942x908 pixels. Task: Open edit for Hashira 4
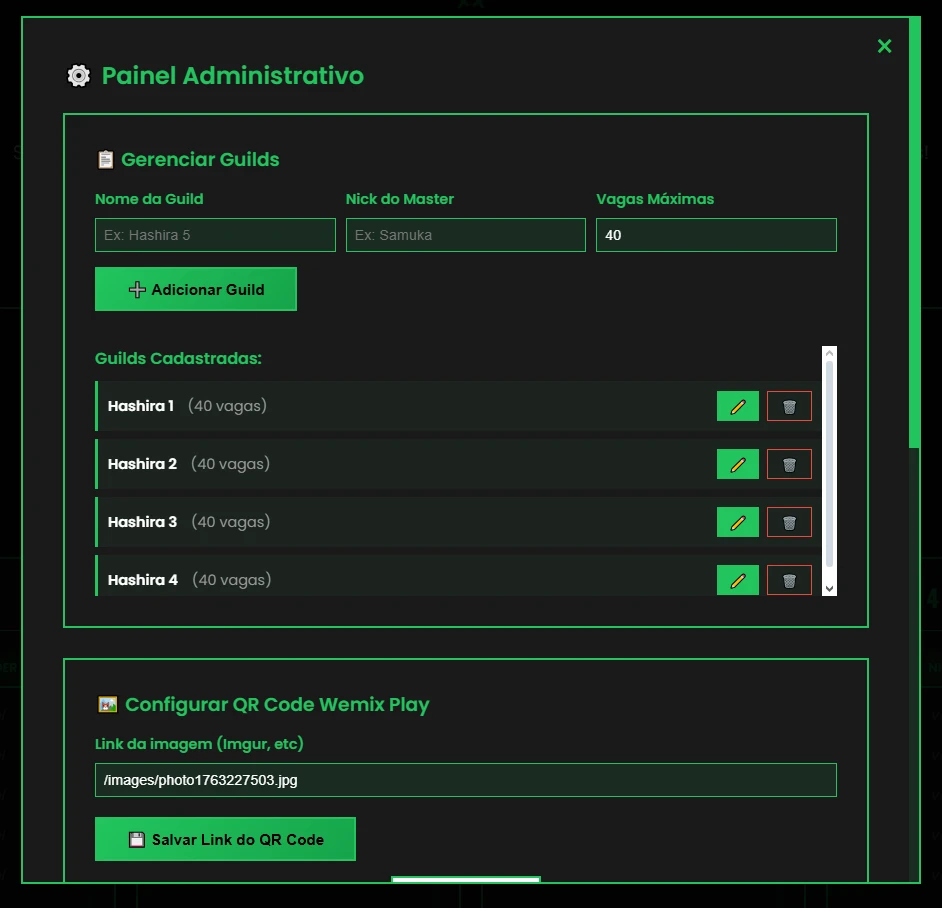pyautogui.click(x=737, y=580)
